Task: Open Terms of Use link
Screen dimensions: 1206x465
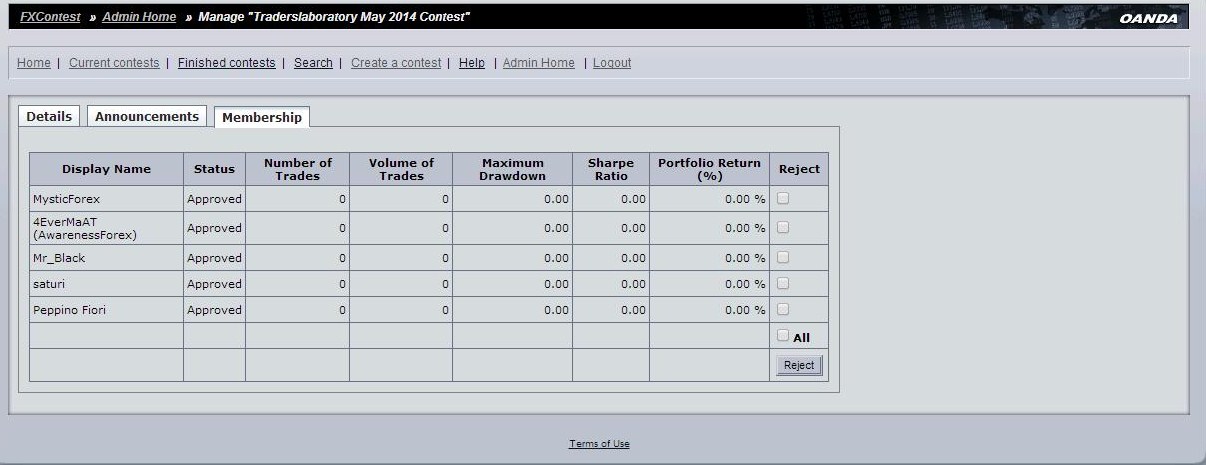Action: click(599, 444)
